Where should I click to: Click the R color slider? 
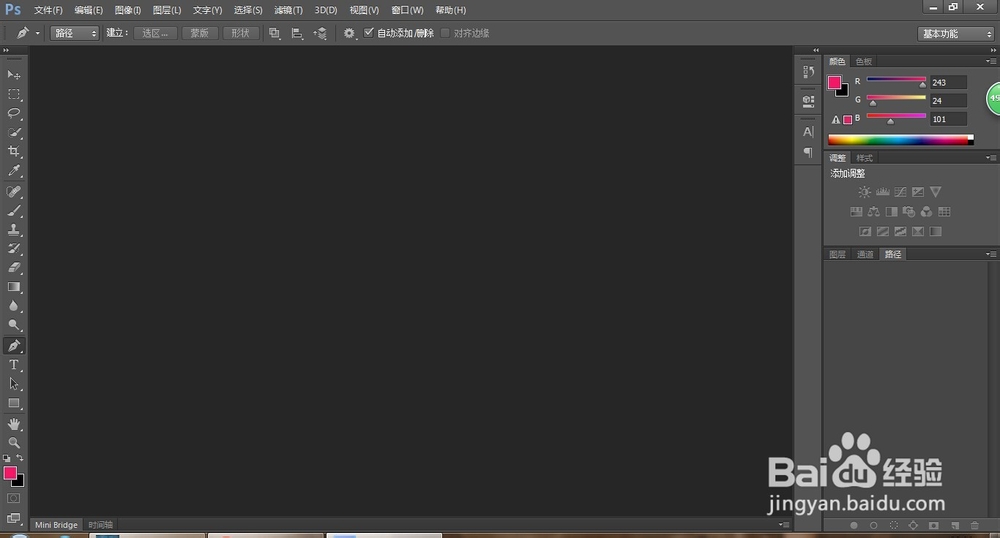pos(896,80)
